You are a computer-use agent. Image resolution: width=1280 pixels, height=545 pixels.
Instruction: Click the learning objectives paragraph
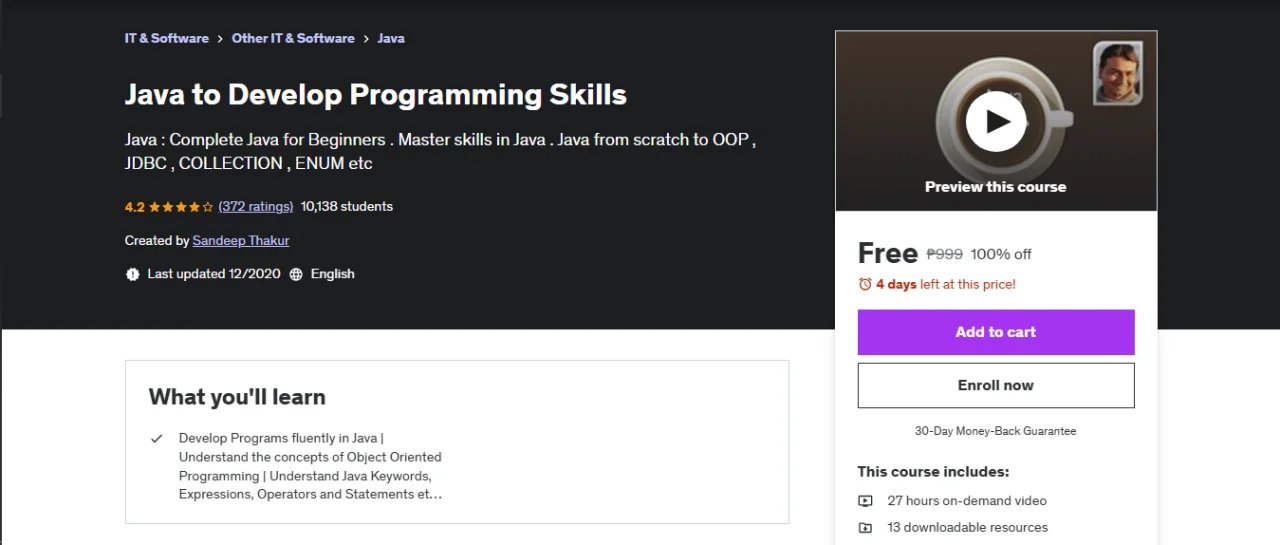coord(311,466)
